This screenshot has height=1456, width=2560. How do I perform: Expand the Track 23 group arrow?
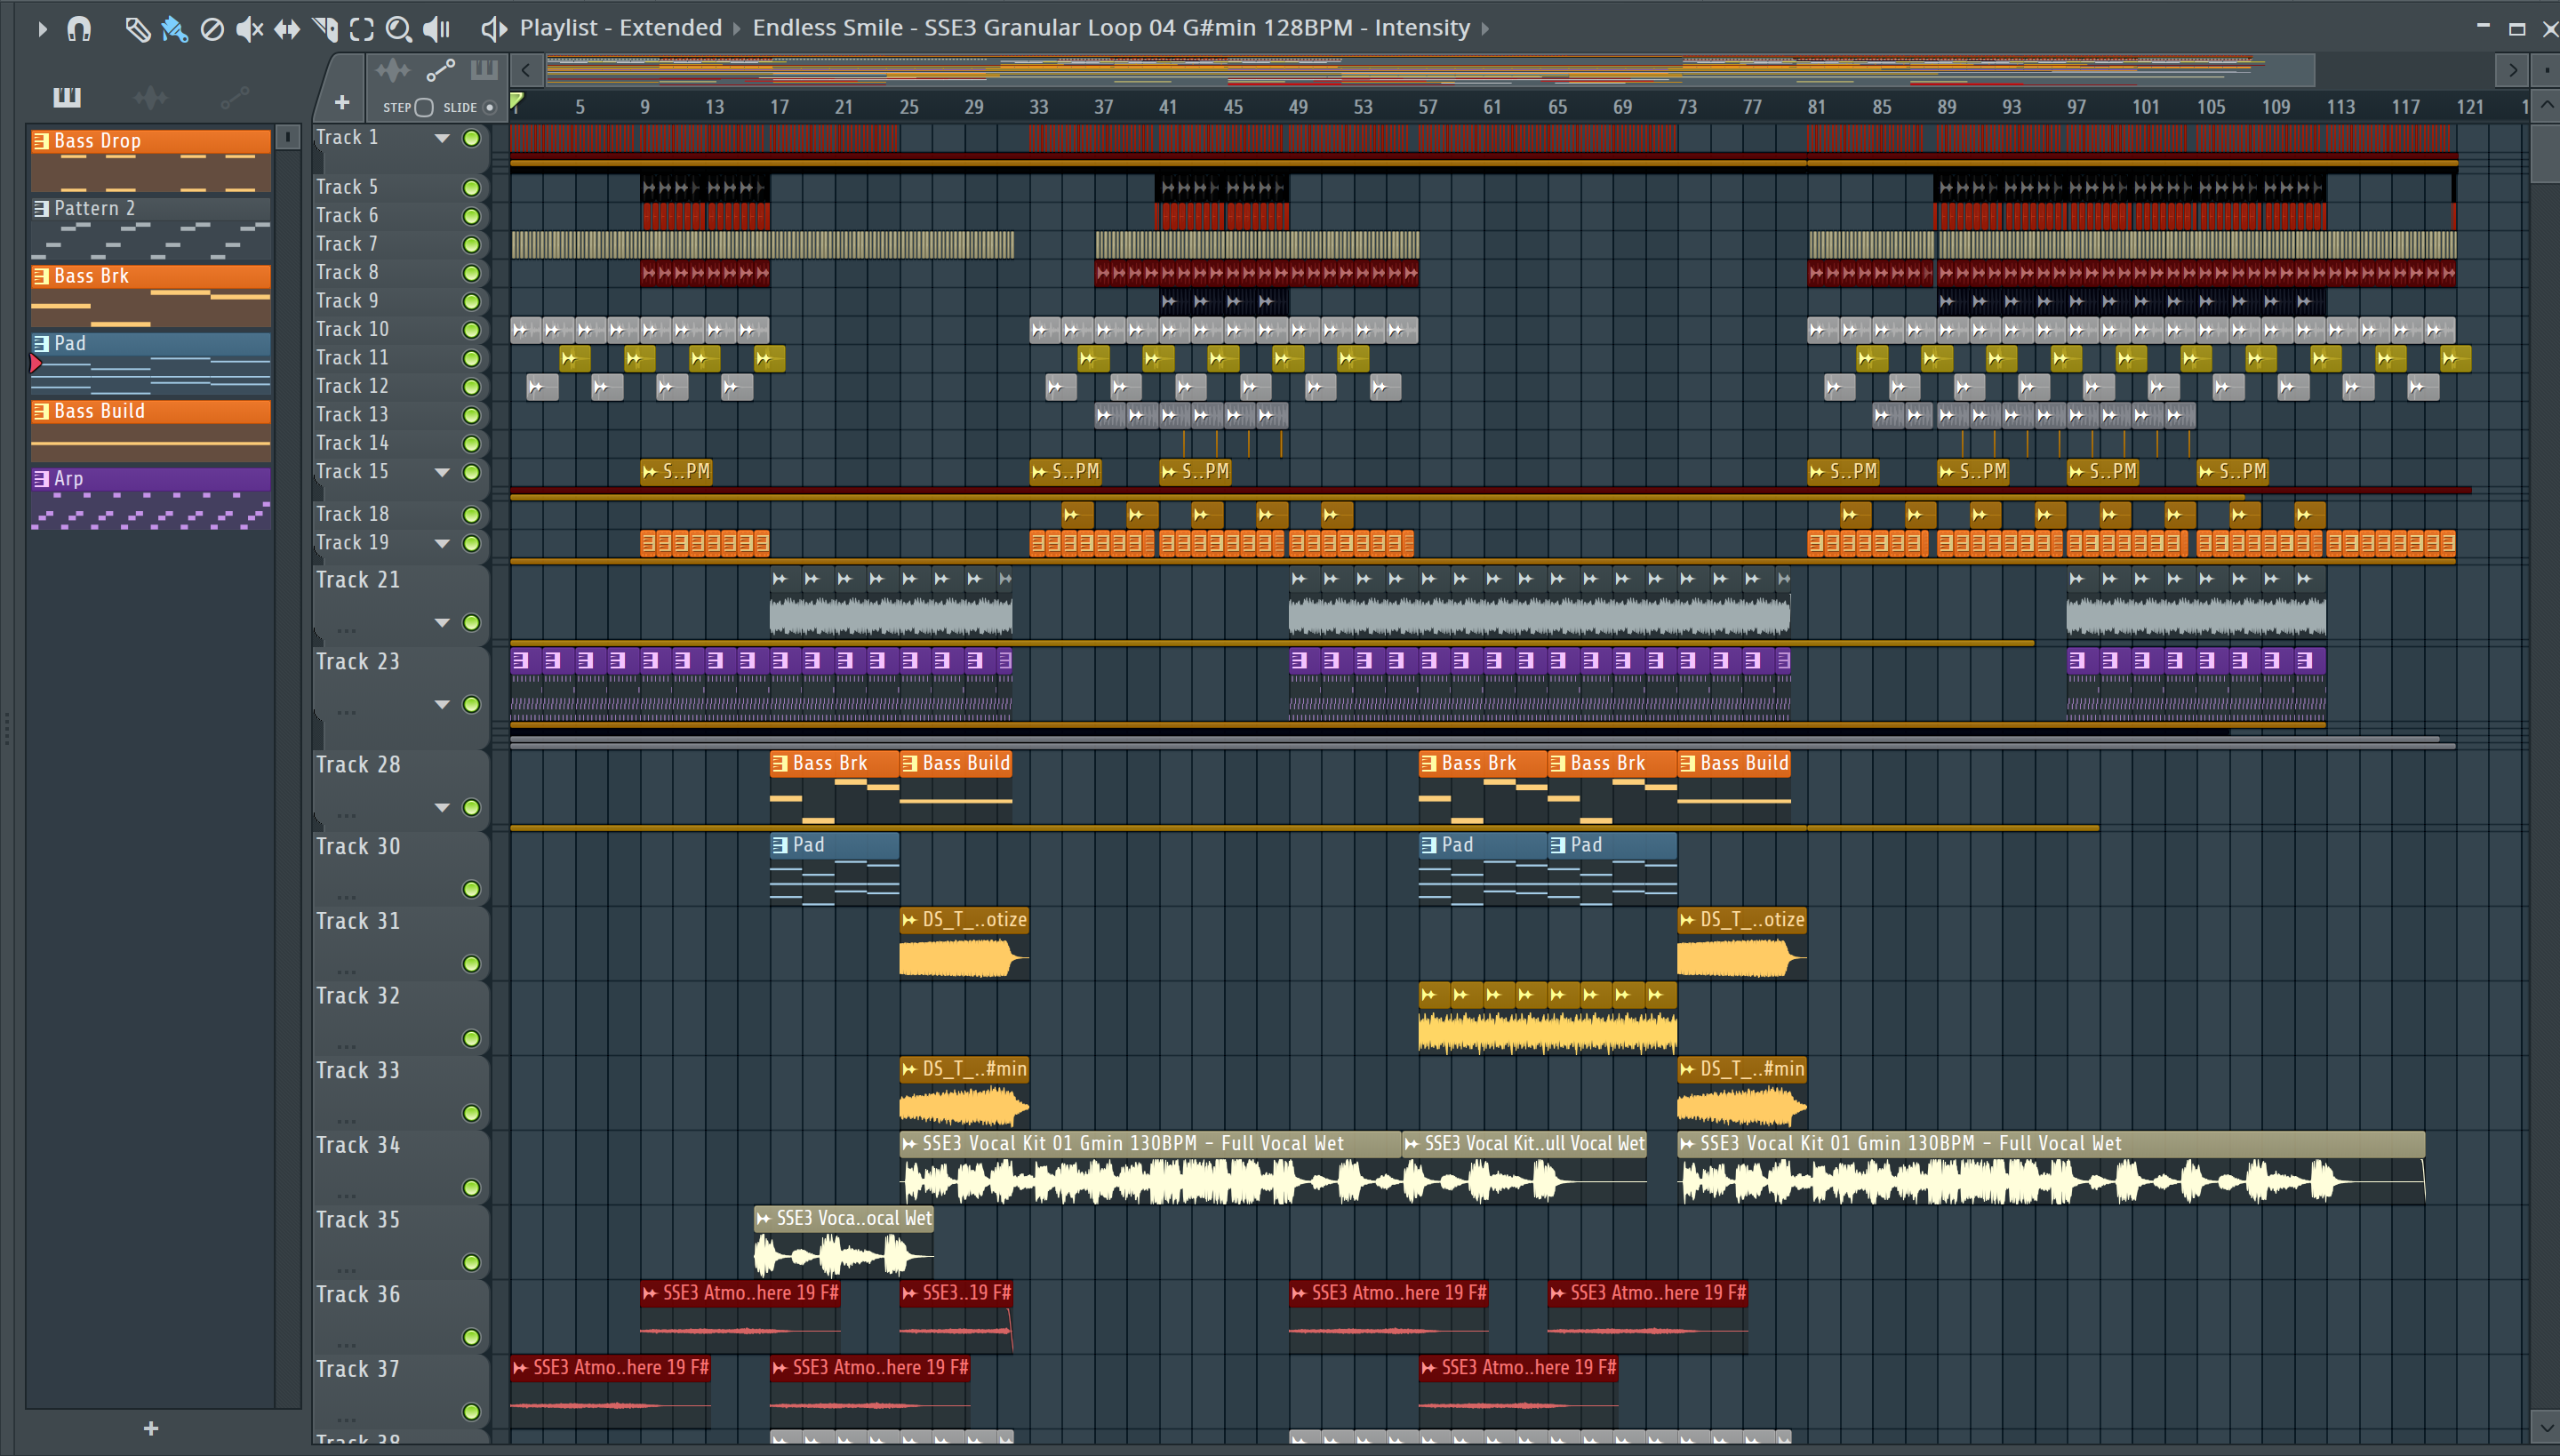tap(442, 704)
